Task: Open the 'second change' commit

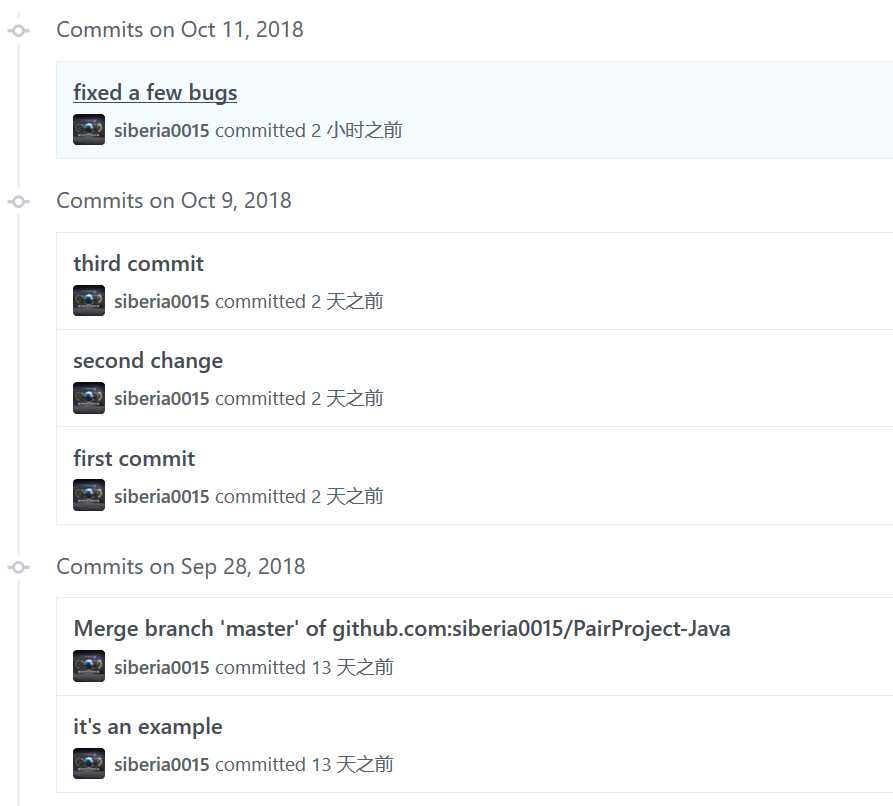Action: tap(148, 361)
